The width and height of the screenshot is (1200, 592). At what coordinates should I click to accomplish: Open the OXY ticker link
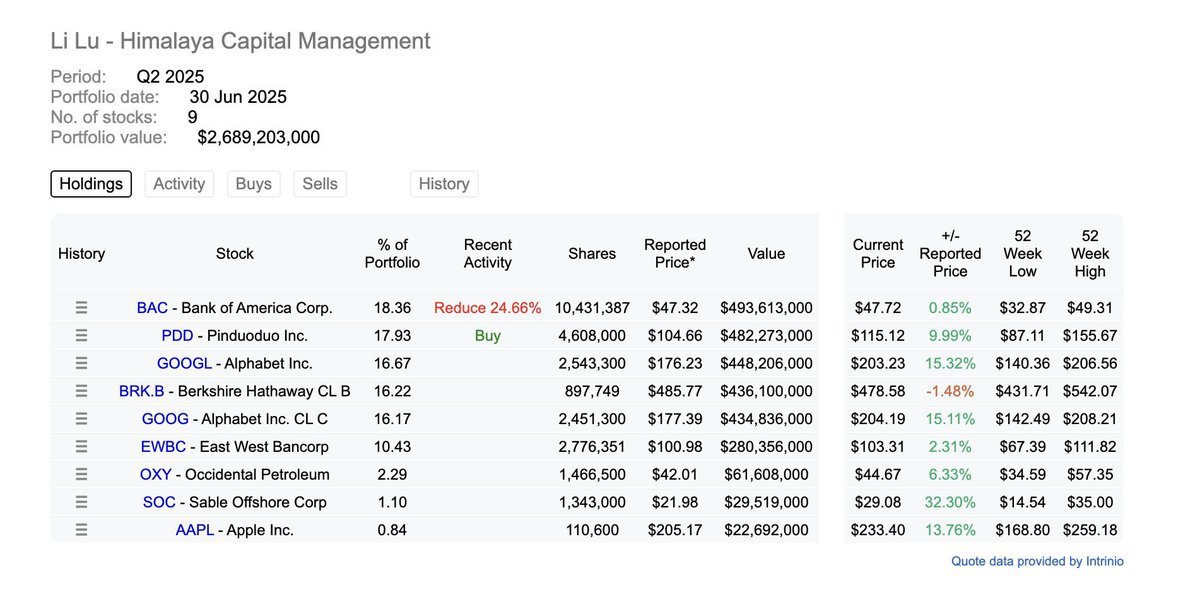155,474
